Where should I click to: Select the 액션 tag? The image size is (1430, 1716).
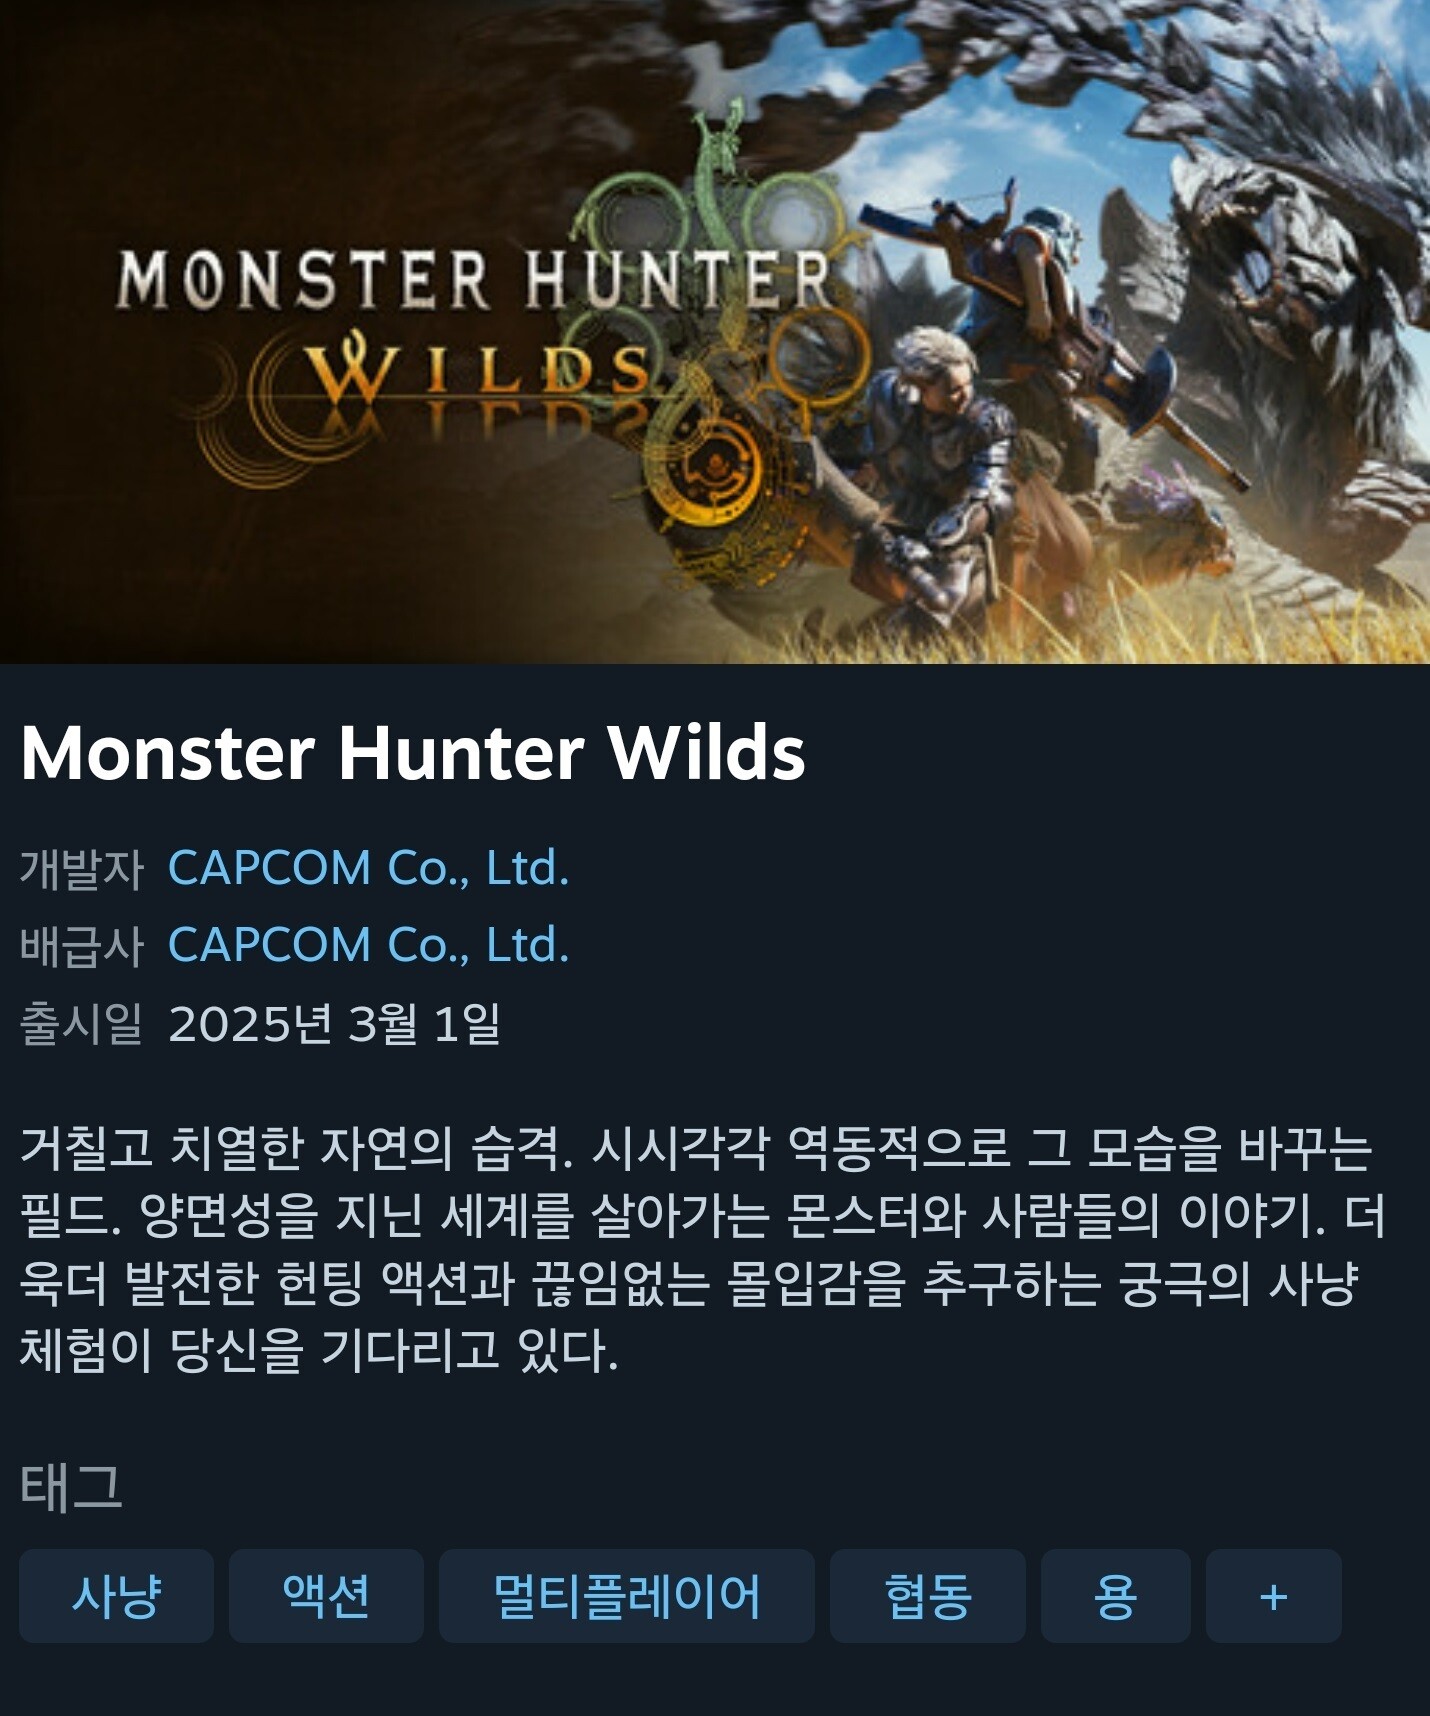click(326, 1596)
